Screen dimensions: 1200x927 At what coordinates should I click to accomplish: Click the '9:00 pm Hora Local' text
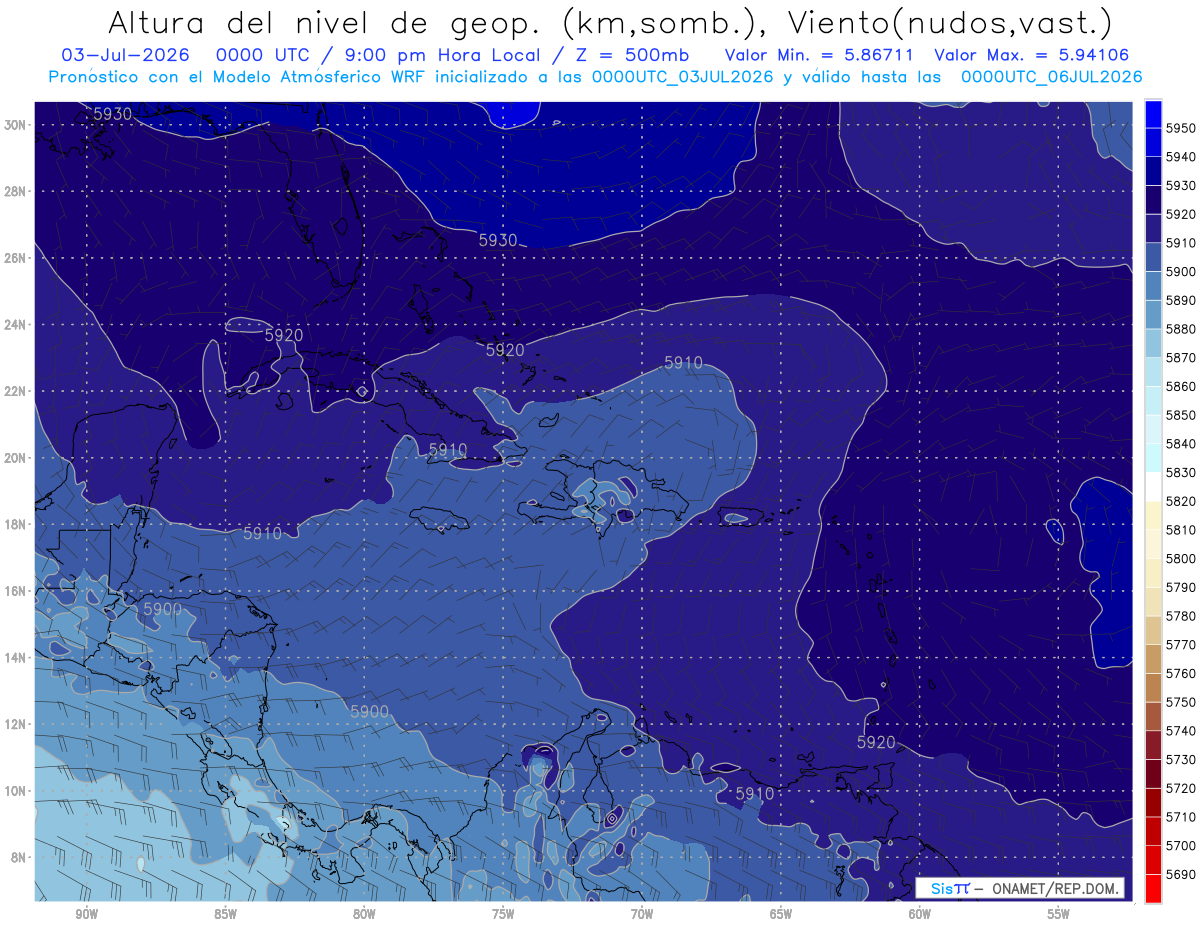(445, 55)
